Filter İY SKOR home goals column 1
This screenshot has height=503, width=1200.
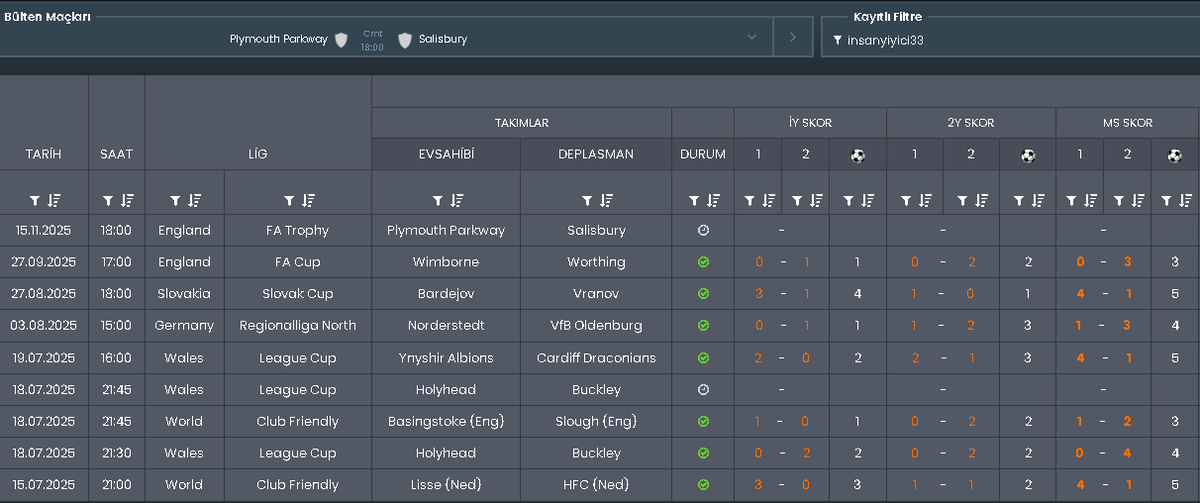tap(749, 200)
